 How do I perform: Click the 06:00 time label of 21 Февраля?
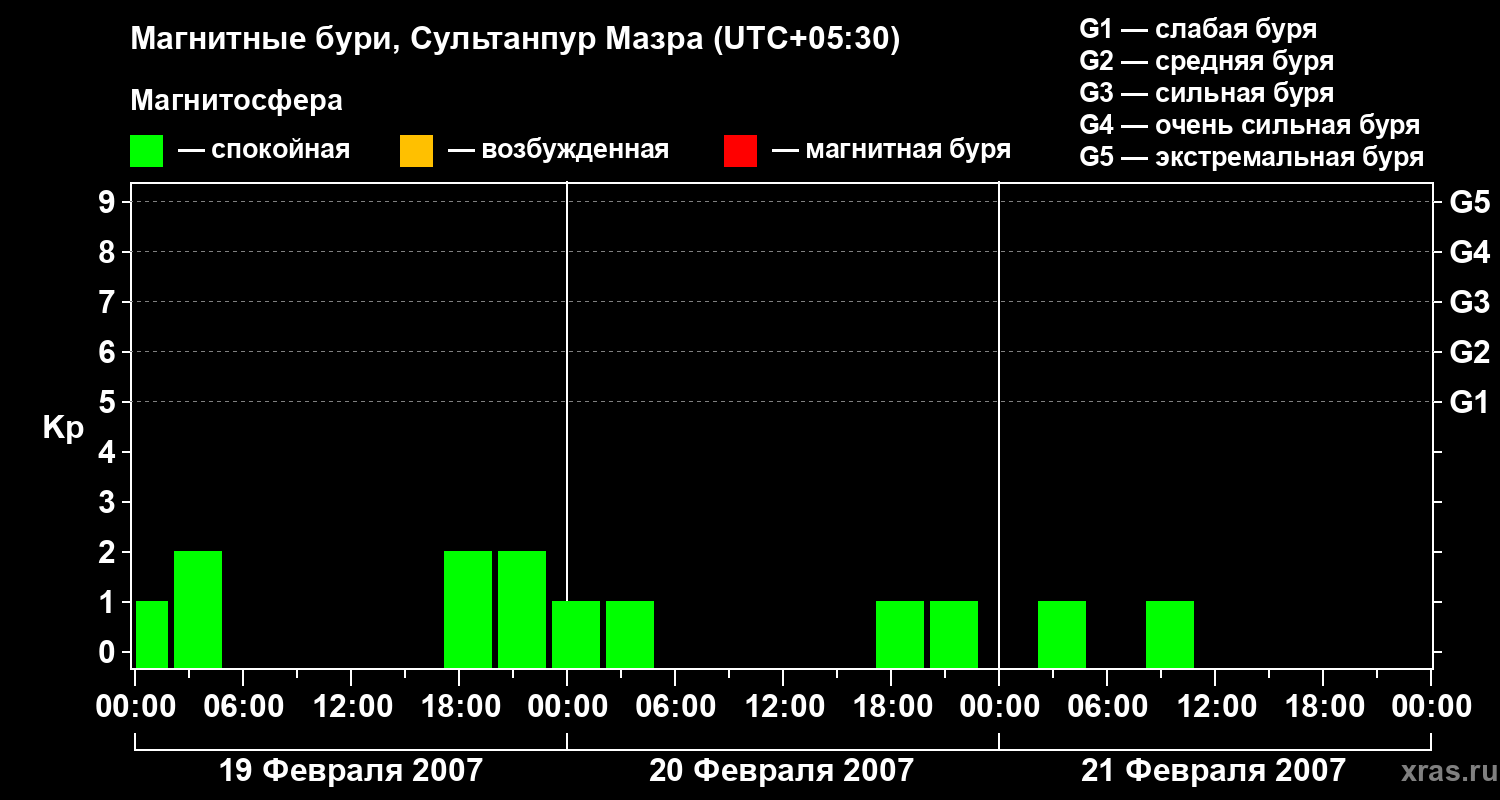pos(1107,707)
